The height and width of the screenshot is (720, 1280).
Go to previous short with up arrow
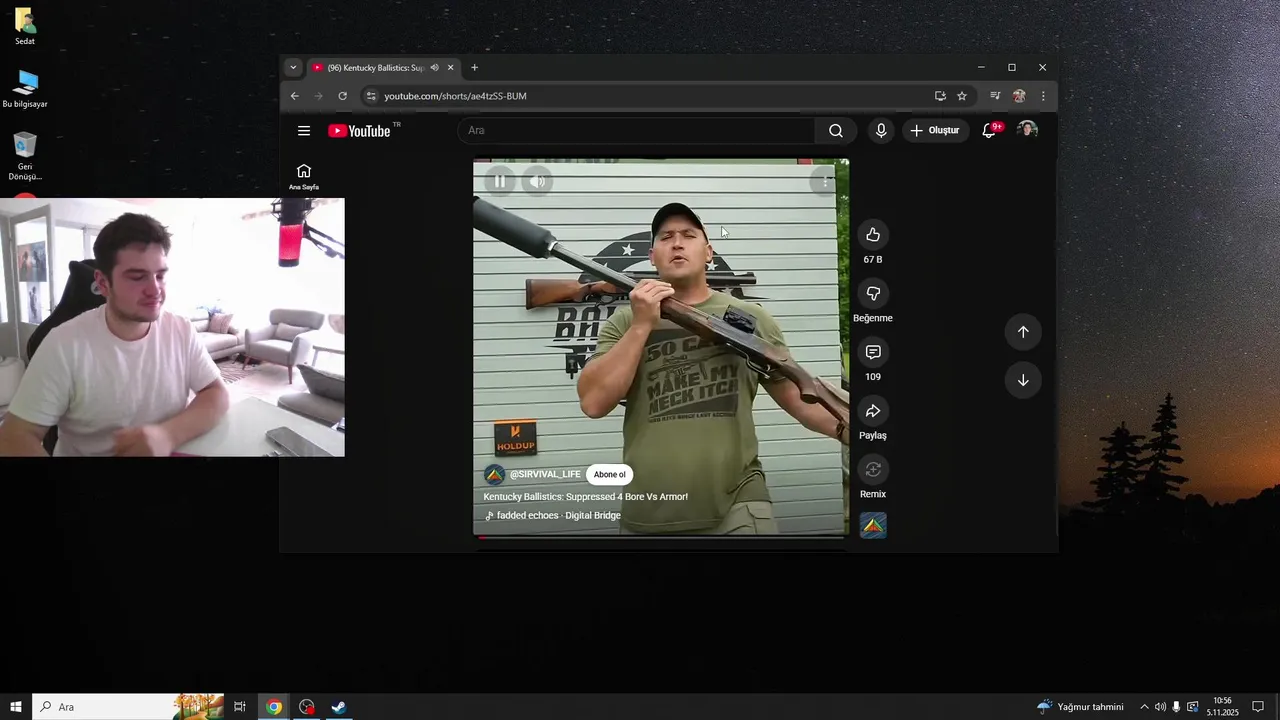(1023, 332)
